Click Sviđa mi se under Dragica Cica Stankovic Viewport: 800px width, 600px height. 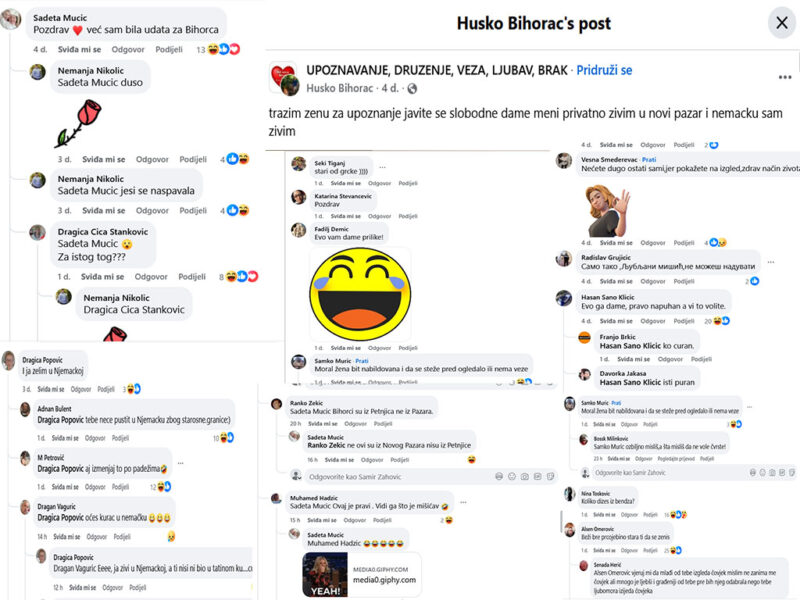click(102, 277)
